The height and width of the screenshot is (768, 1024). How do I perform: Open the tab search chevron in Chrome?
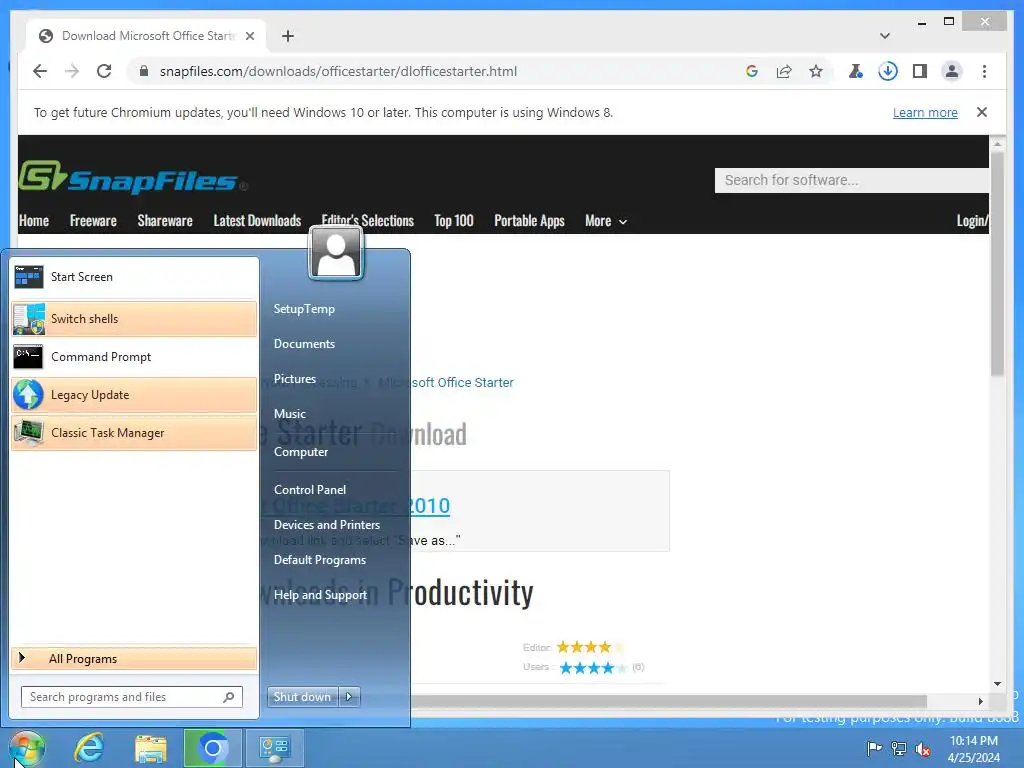(x=884, y=36)
